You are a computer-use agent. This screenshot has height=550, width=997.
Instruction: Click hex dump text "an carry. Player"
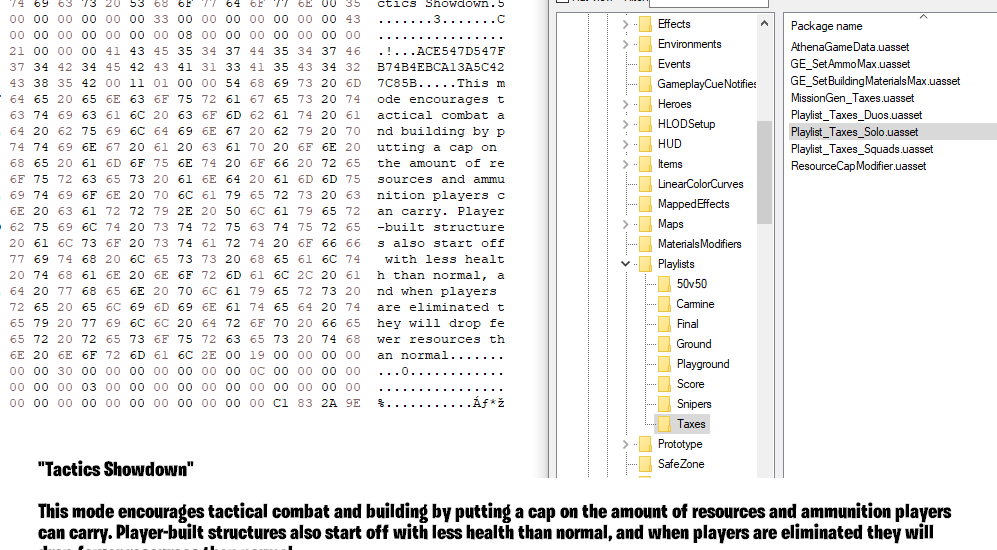pos(441,211)
